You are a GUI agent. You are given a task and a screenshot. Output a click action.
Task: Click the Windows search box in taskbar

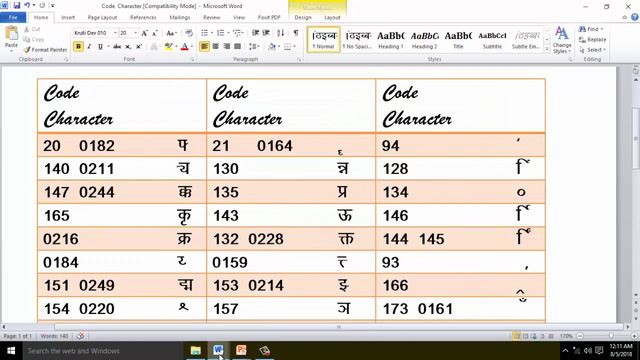[x=102, y=351]
